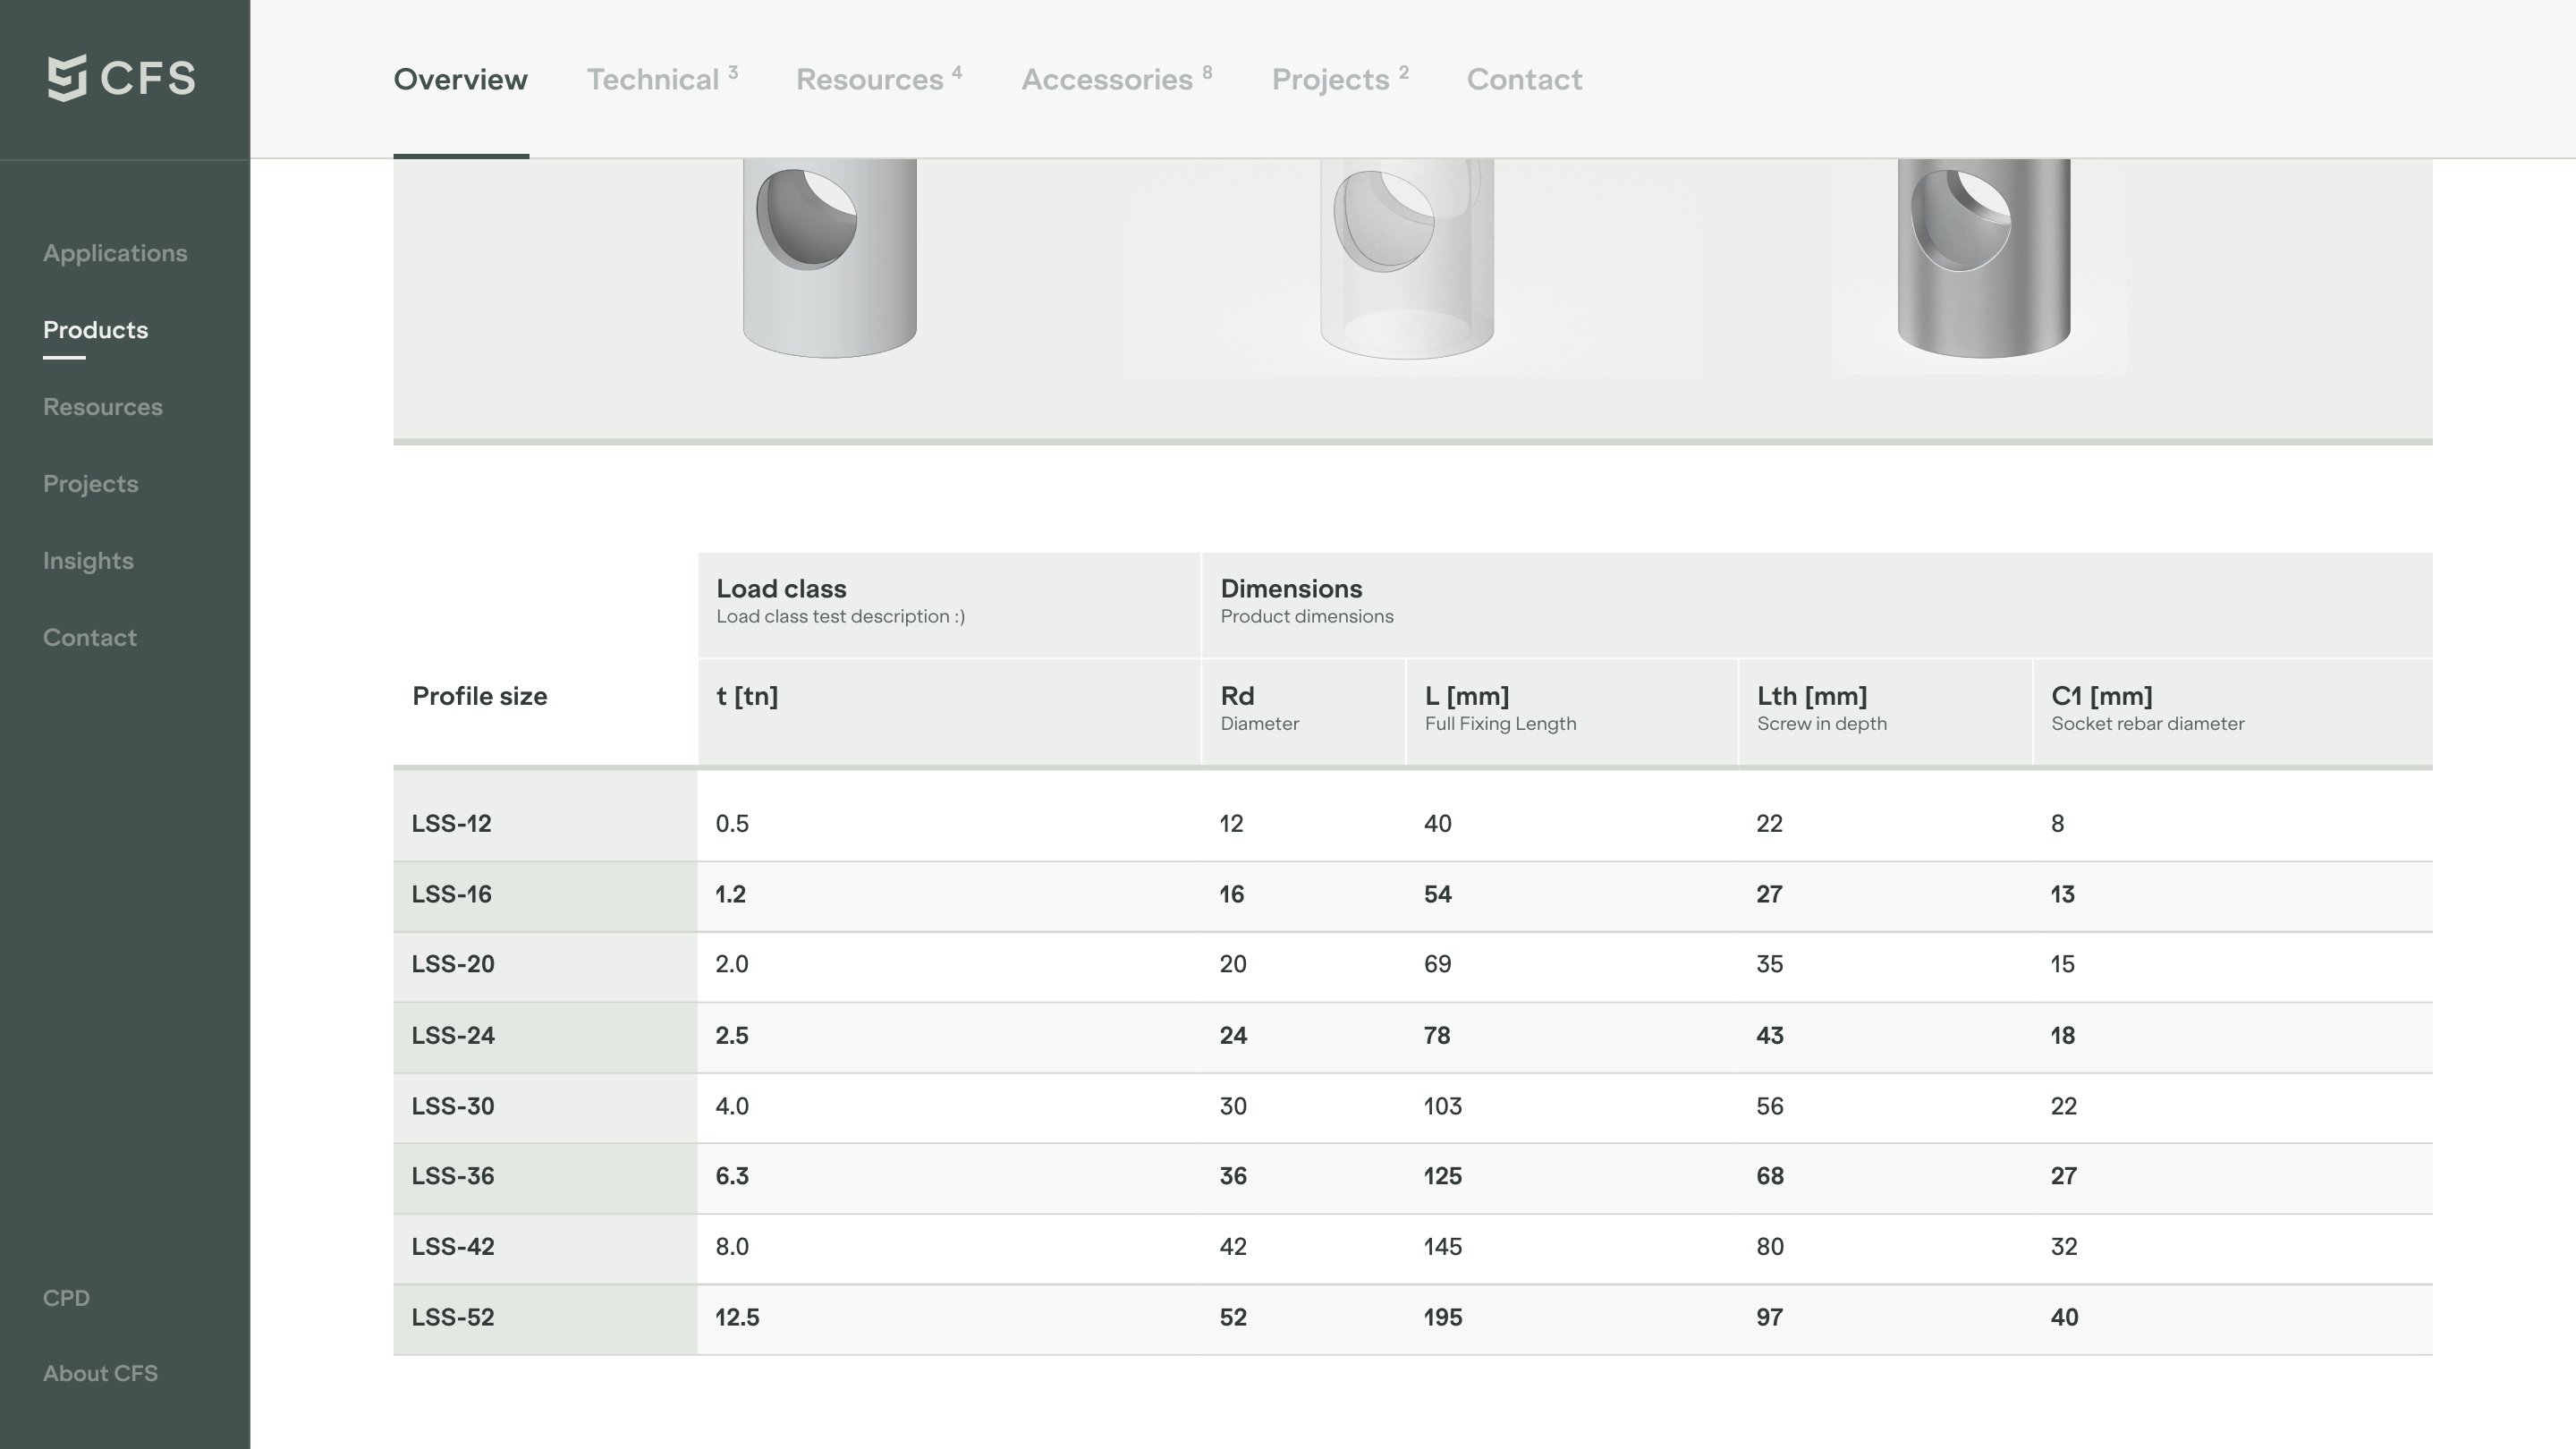This screenshot has height=1449, width=2576.
Task: Click the Overview tab
Action: [460, 80]
